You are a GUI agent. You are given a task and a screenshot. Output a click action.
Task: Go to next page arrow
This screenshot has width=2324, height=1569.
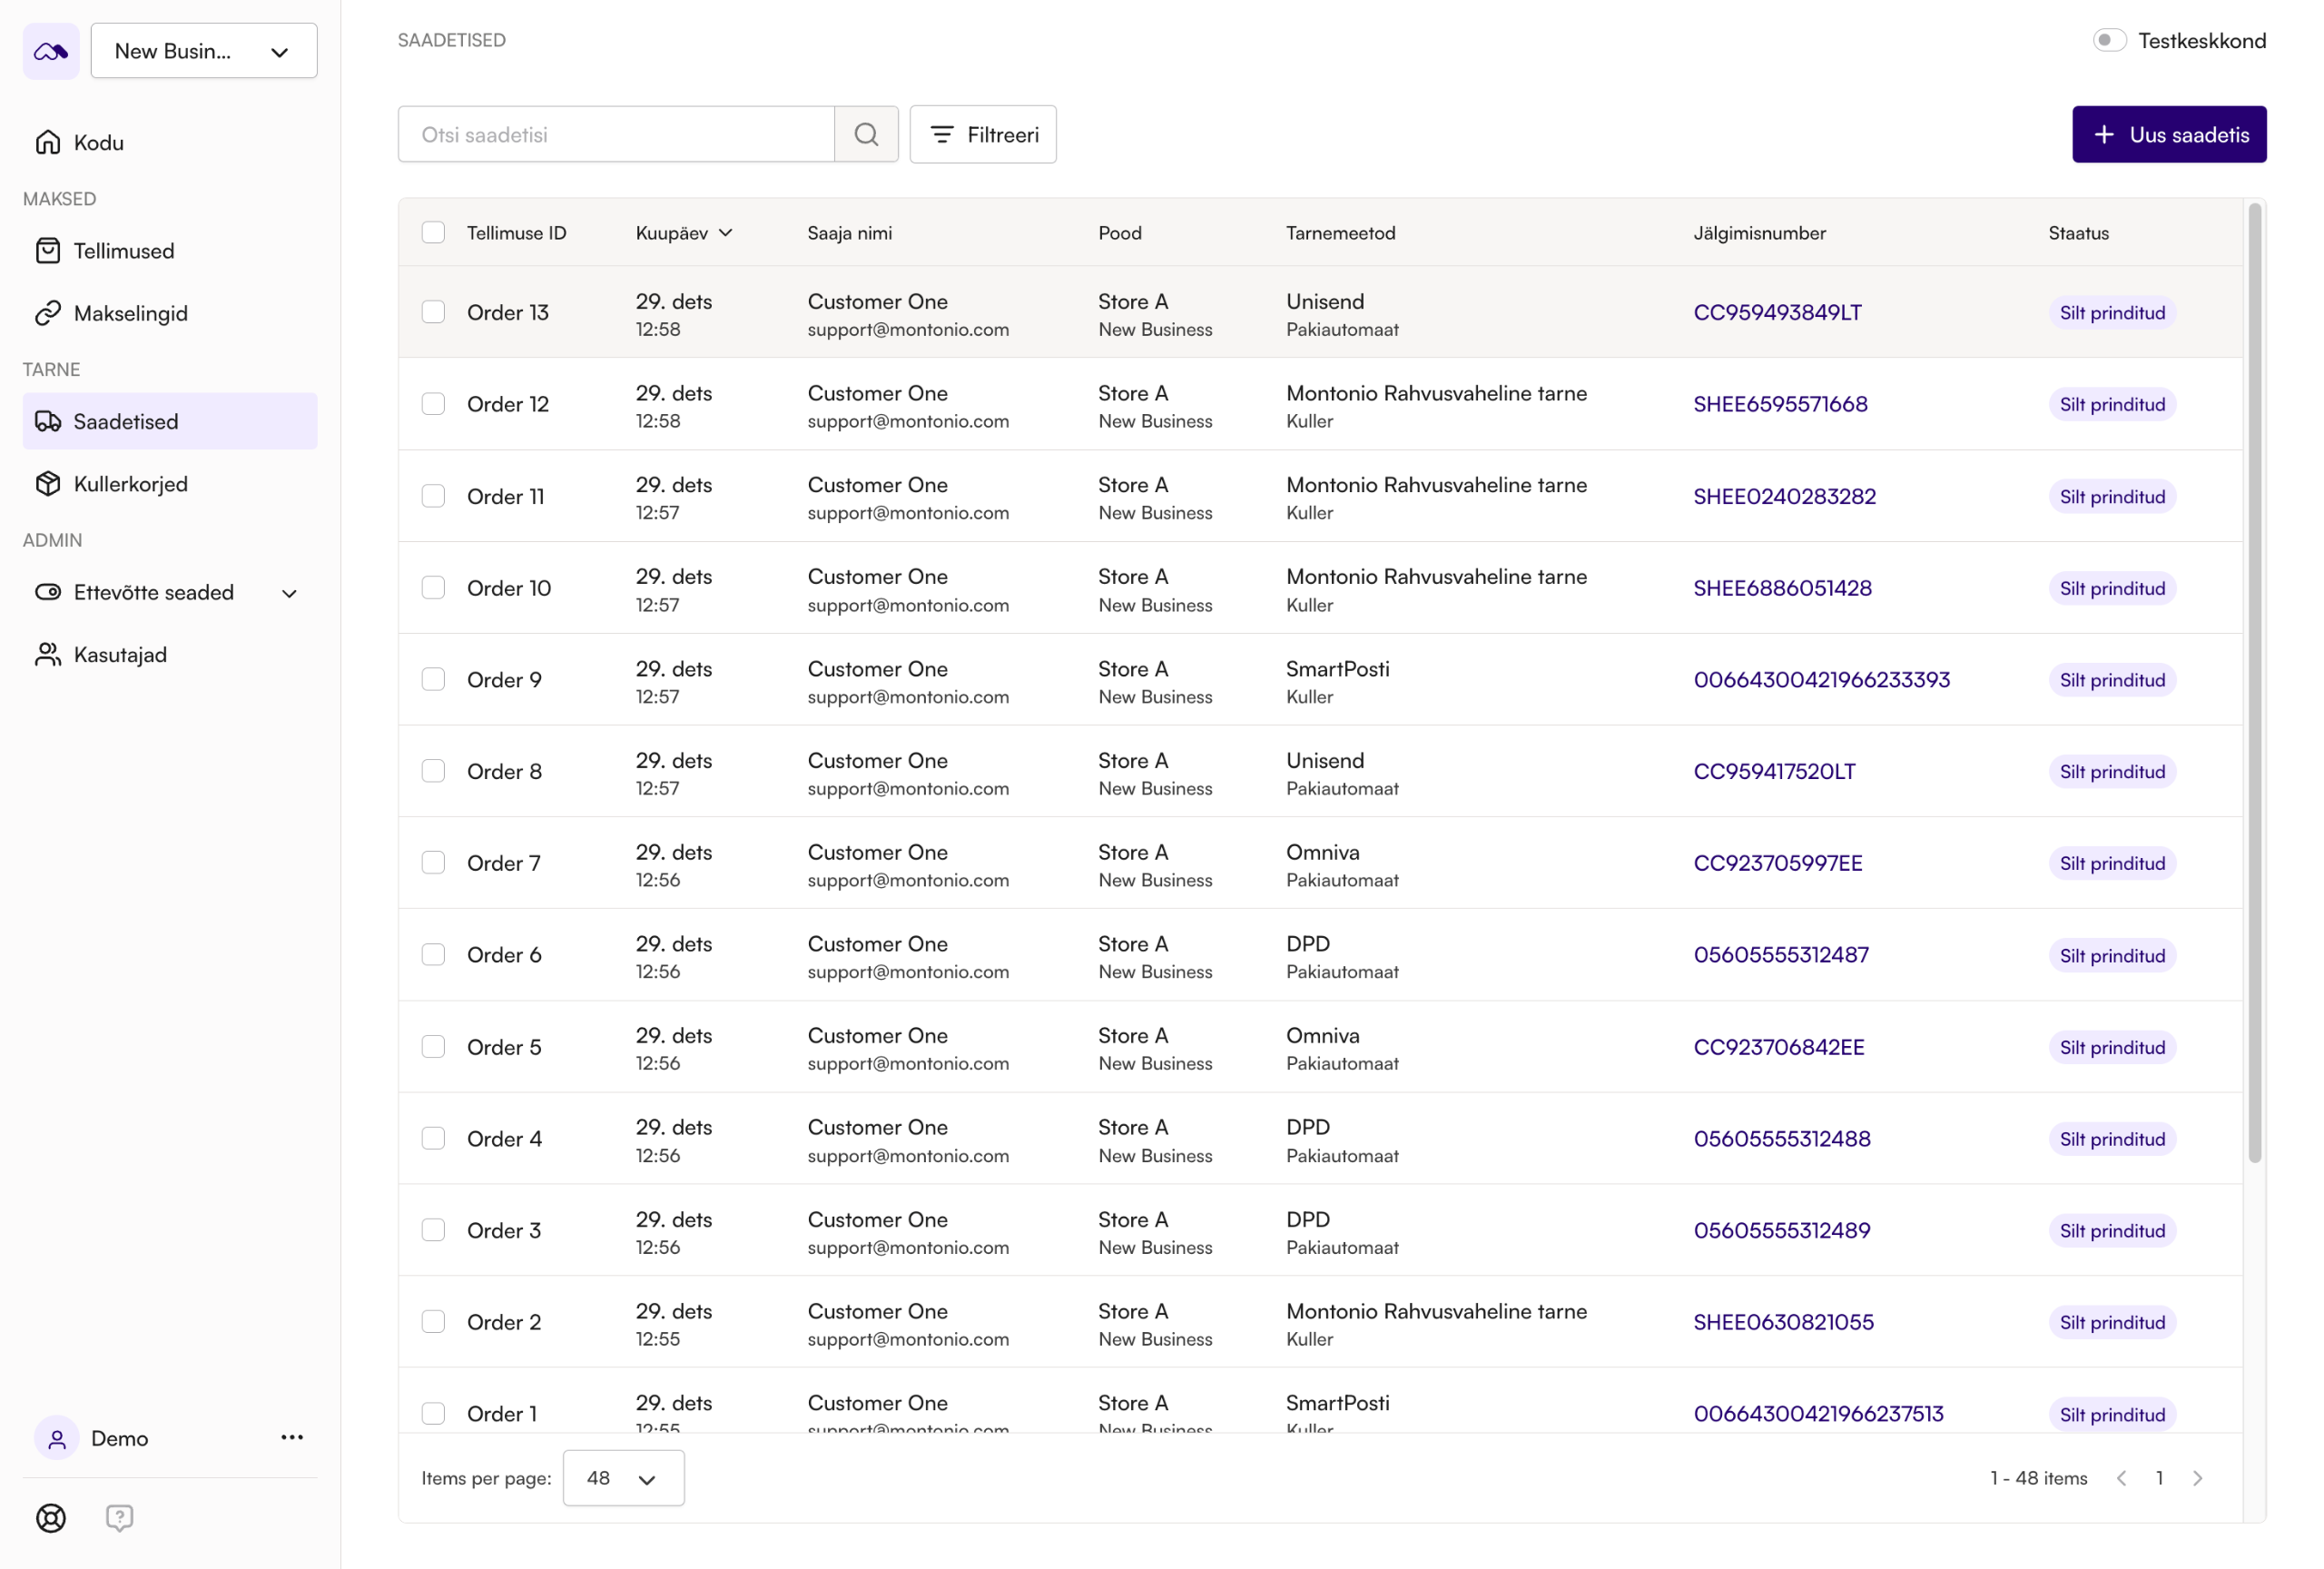pos(2197,1478)
